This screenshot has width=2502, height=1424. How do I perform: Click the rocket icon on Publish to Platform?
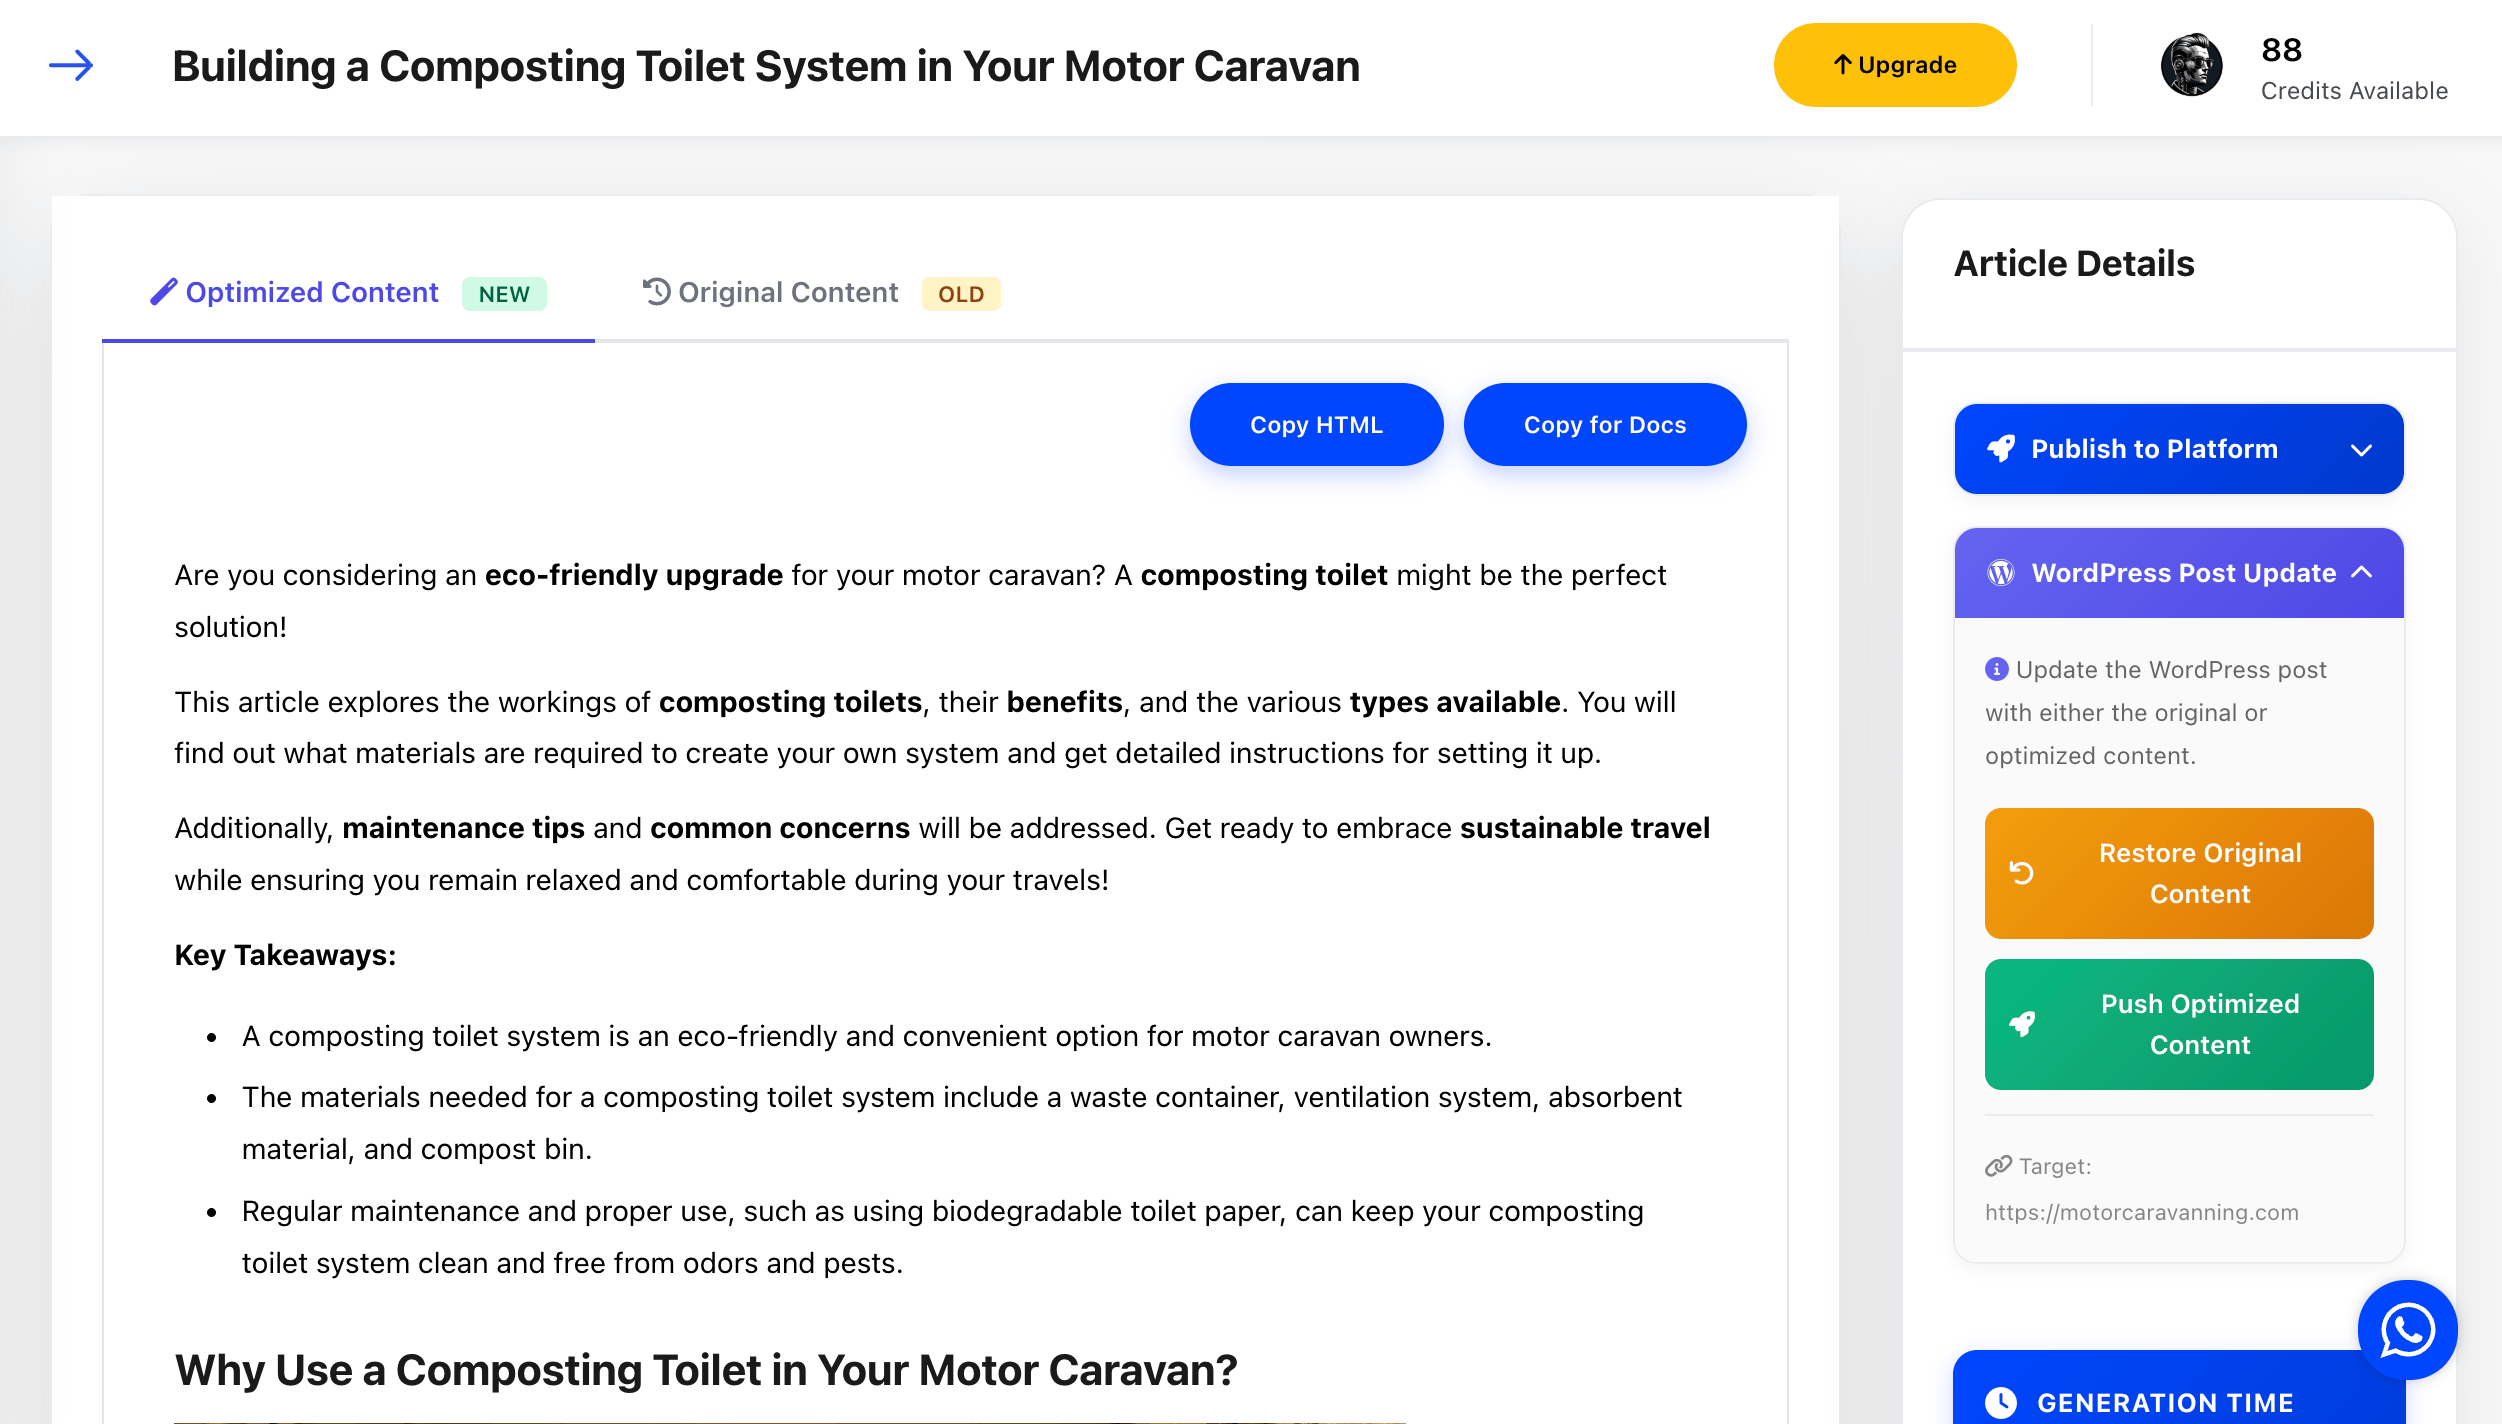2001,449
